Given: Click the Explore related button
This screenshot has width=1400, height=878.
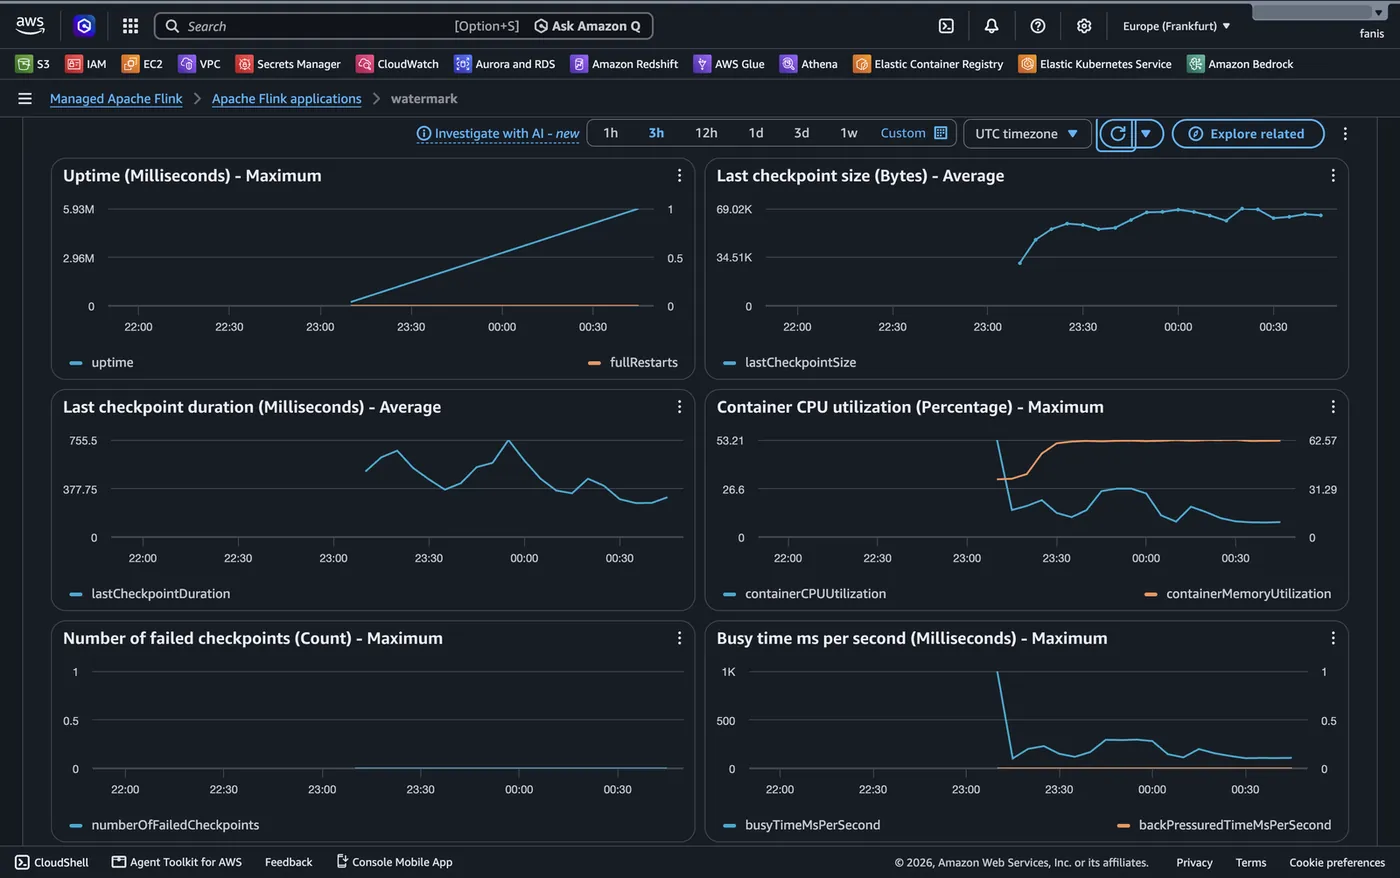Looking at the screenshot, I should pos(1248,134).
